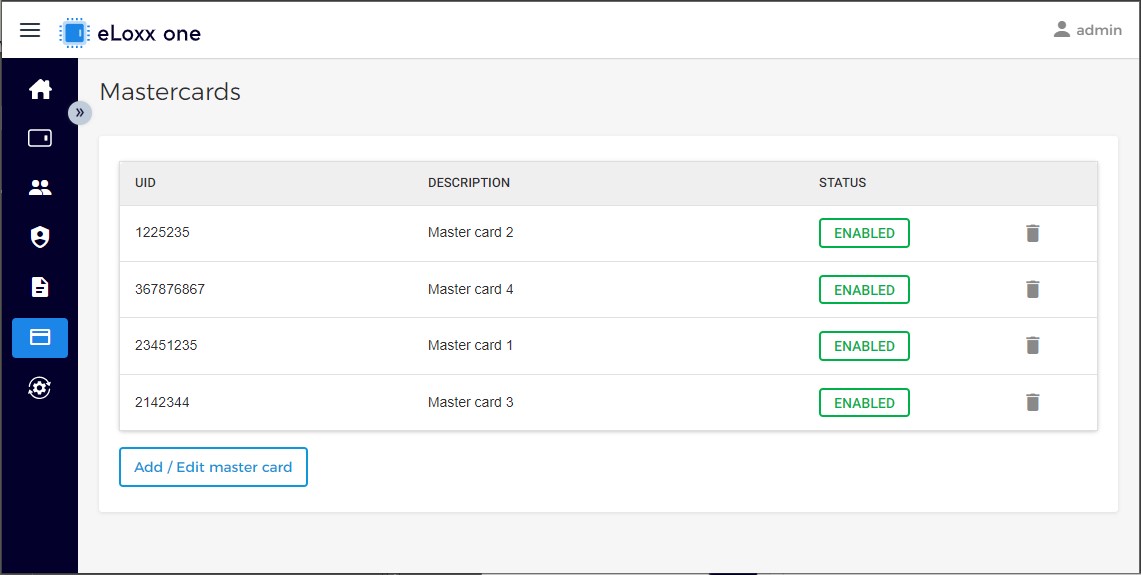Open the document log sidebar icon

40,288
